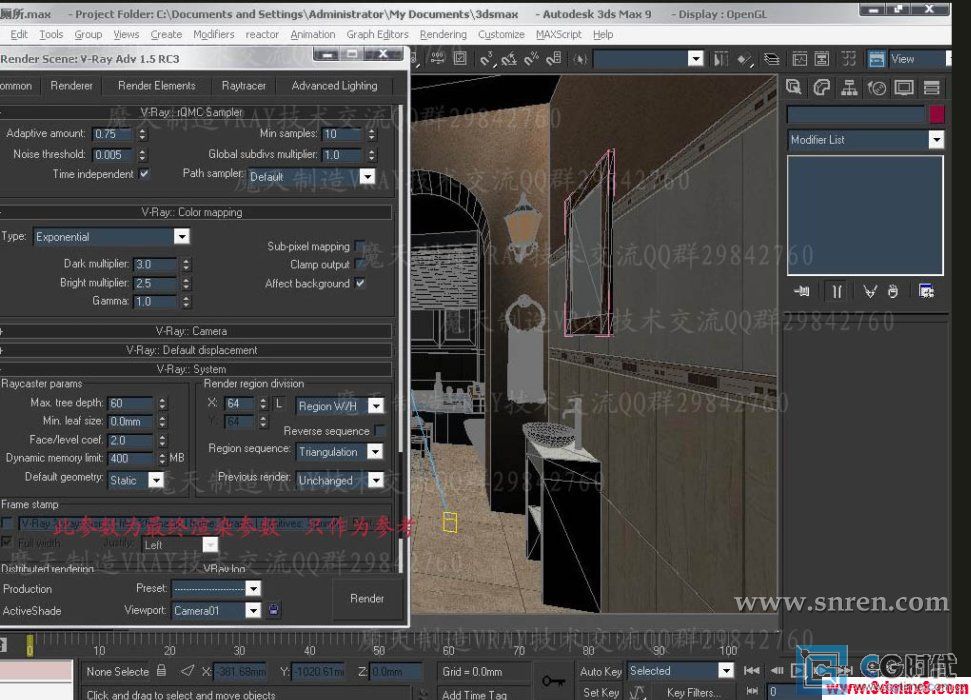Viewport: 971px width, 700px height.
Task: Open the Layer Manager
Action: point(772,59)
